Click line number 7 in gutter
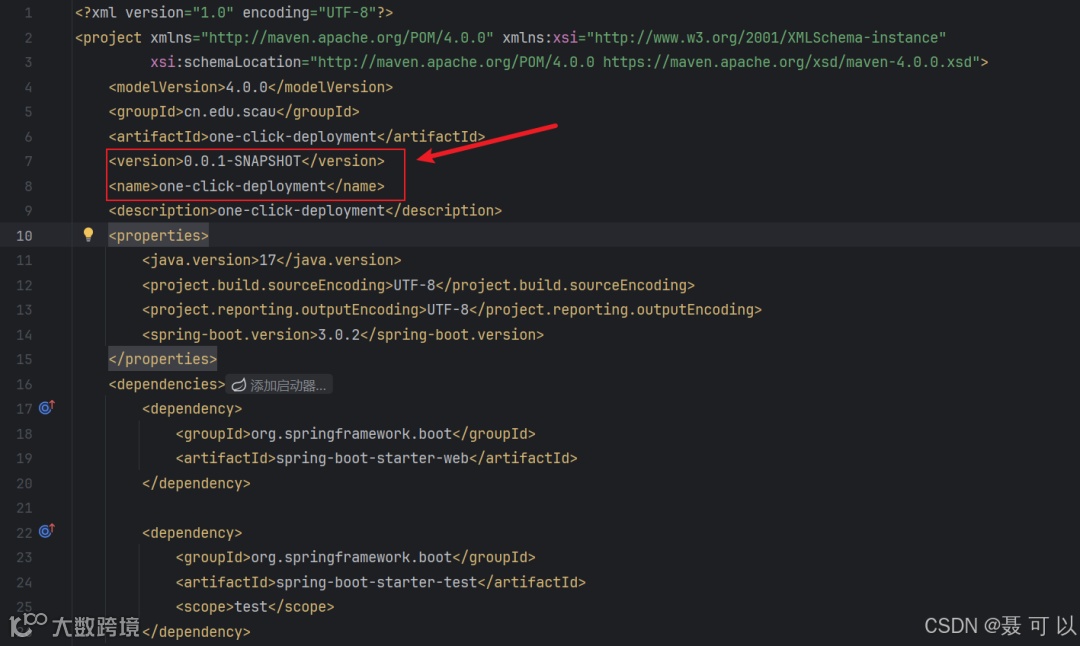The height and width of the screenshot is (646, 1080). point(28,161)
